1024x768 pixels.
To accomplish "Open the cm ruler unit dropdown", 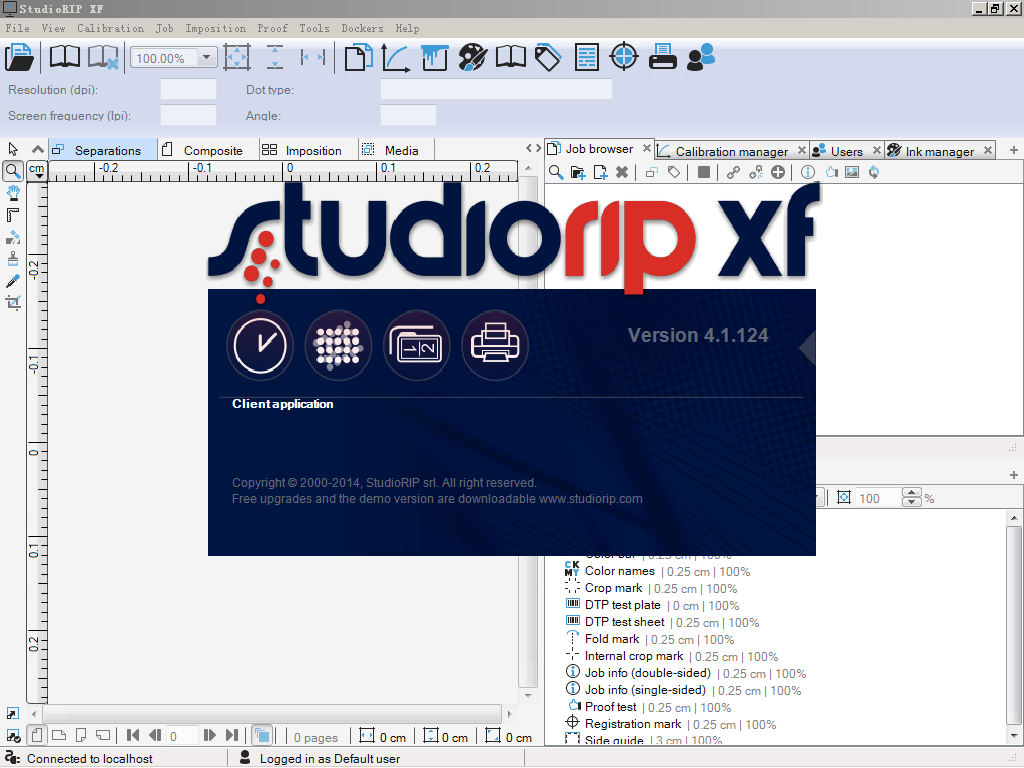I will (38, 170).
